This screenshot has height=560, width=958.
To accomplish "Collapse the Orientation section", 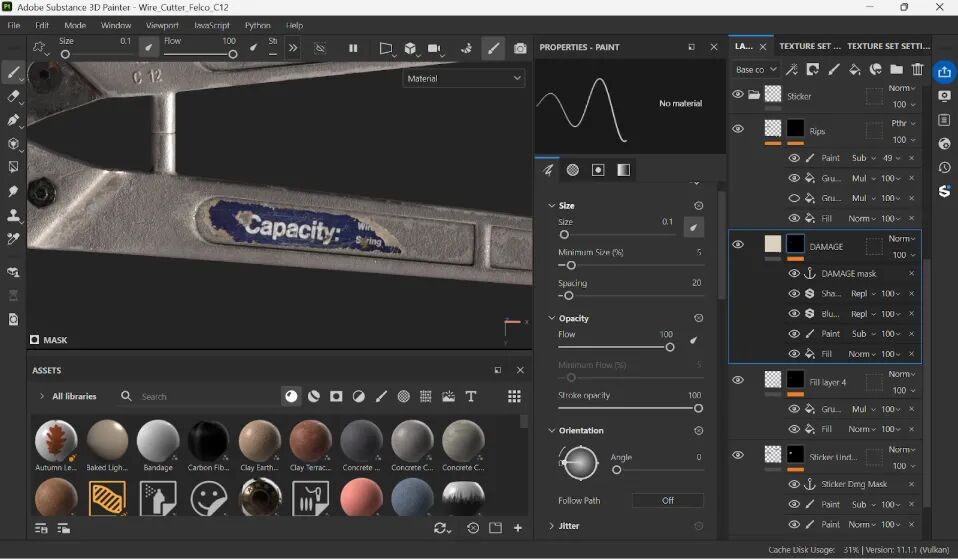I will click(x=551, y=431).
